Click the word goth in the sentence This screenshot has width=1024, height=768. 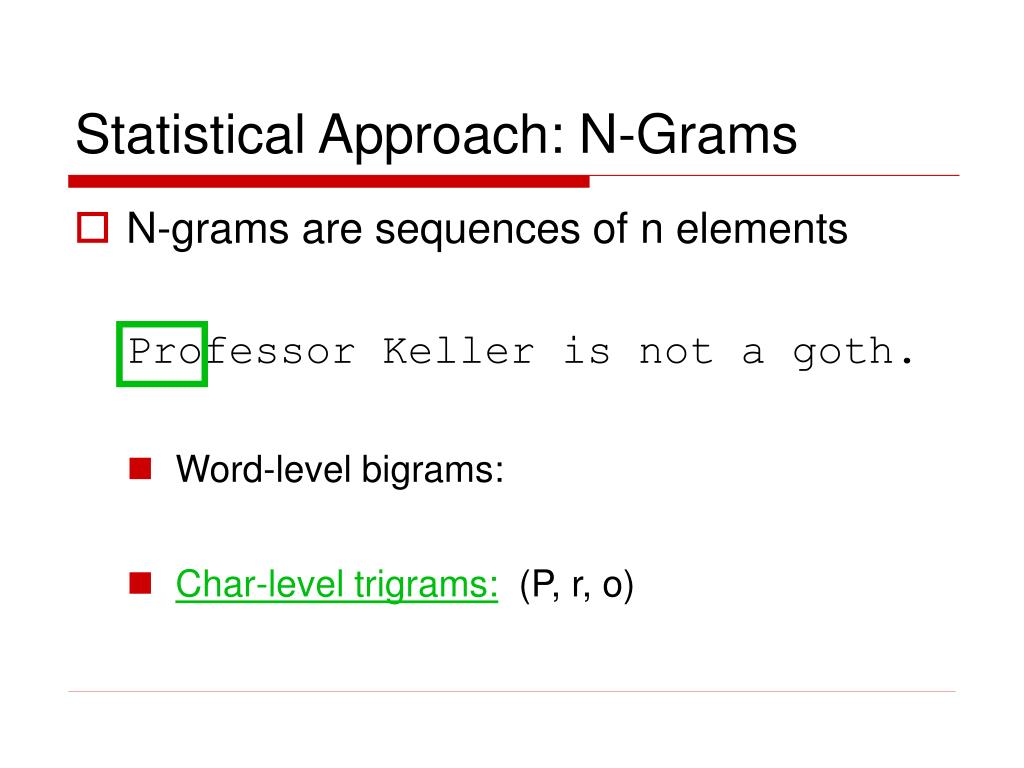point(842,355)
